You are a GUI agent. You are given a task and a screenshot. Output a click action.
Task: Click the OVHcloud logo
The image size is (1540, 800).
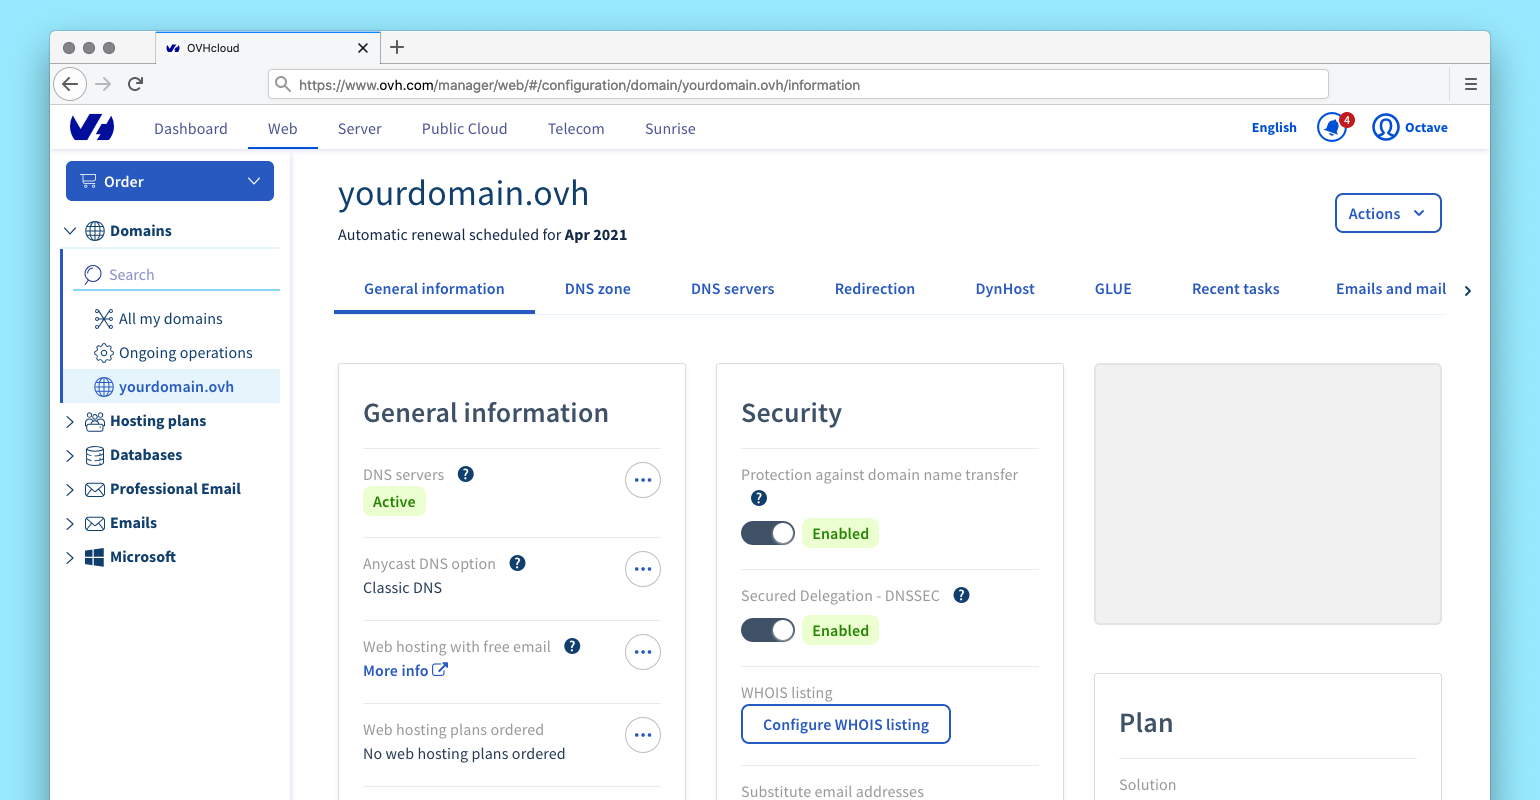pos(92,128)
